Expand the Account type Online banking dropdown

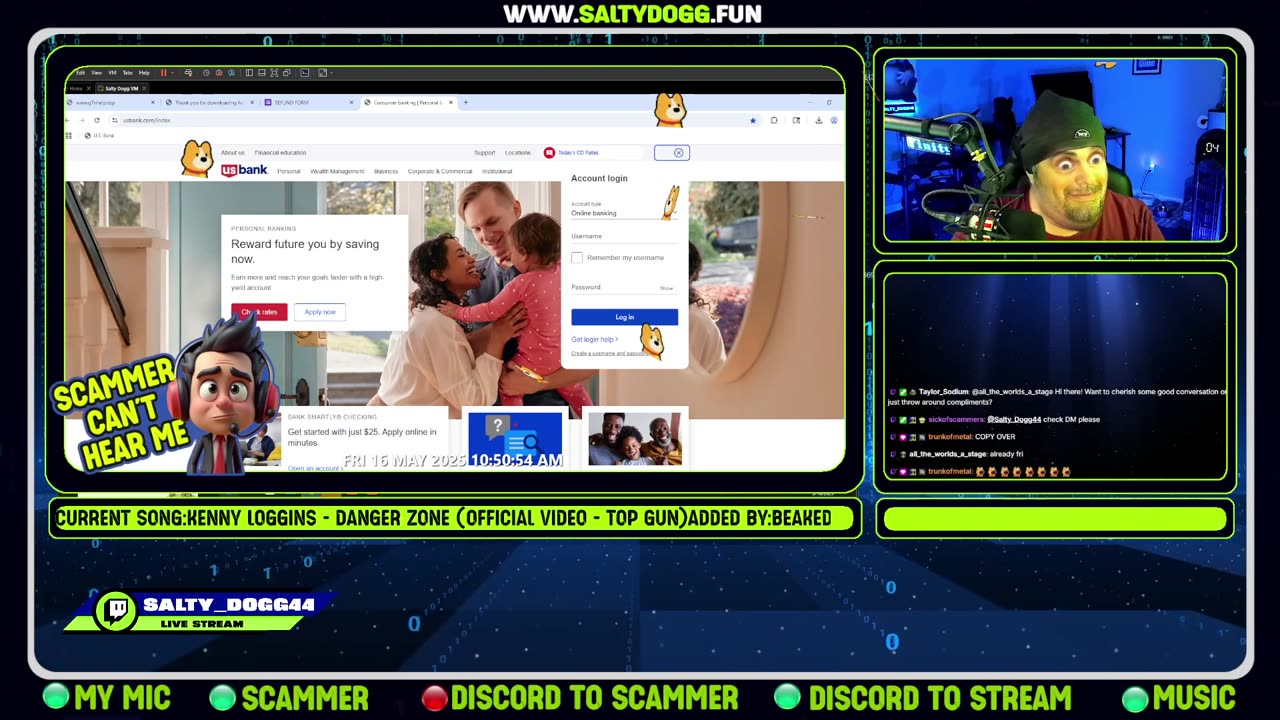click(x=624, y=210)
